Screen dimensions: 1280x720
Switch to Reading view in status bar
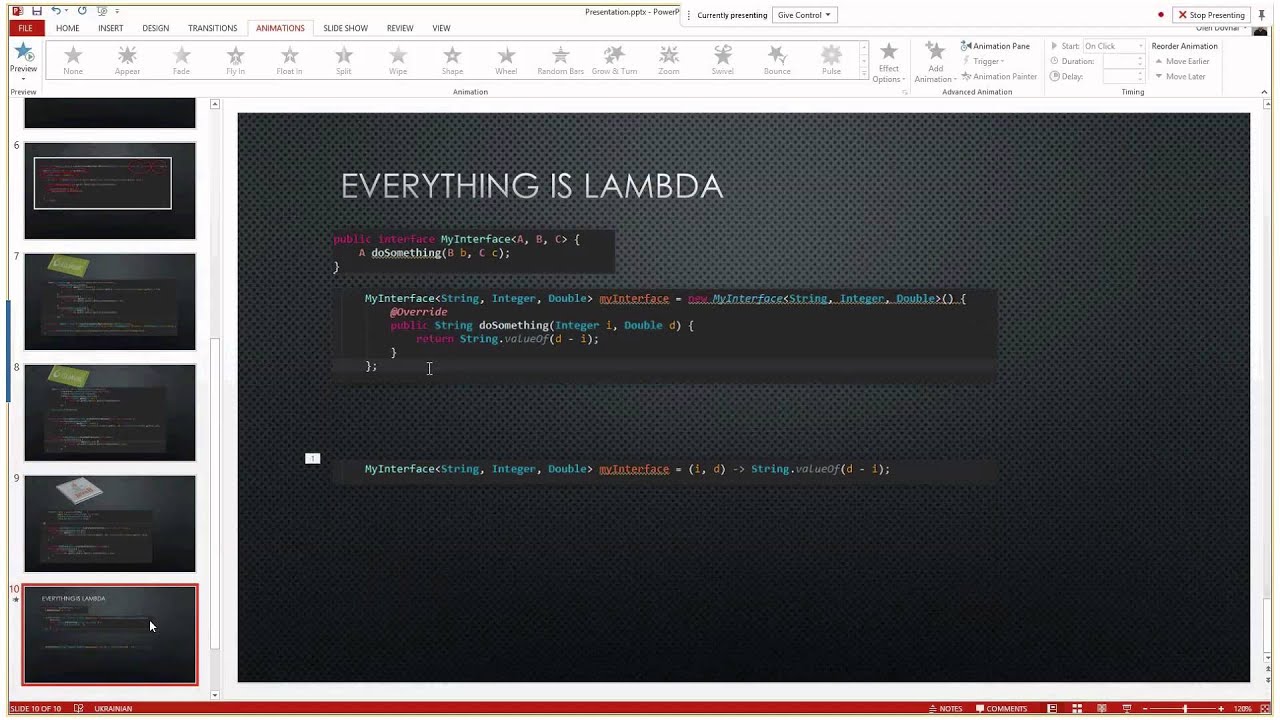(1102, 708)
